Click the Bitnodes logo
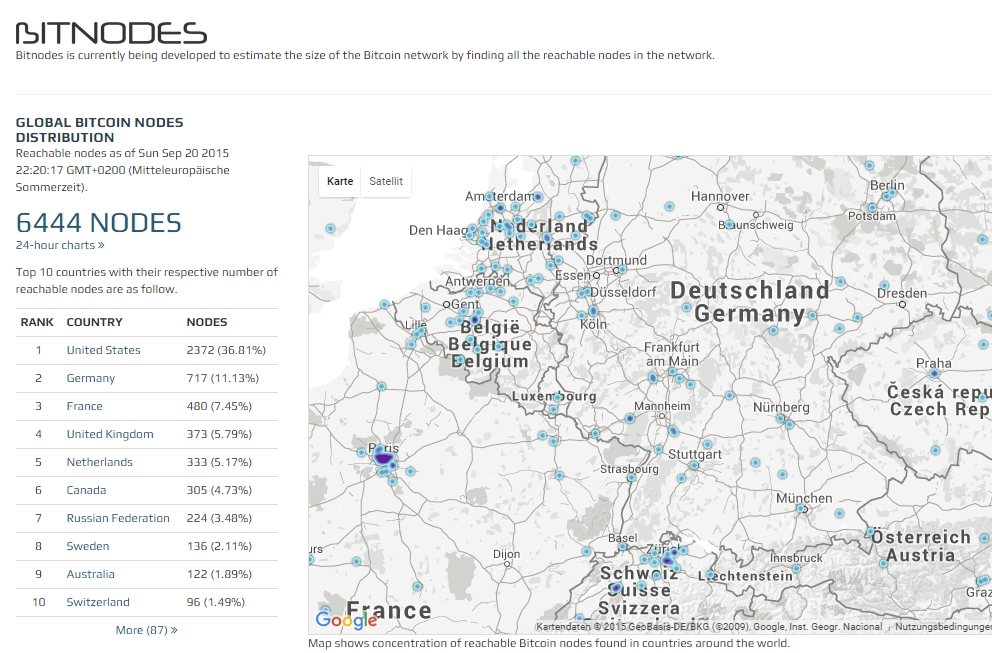Image resolution: width=992 pixels, height=653 pixels. 111,33
